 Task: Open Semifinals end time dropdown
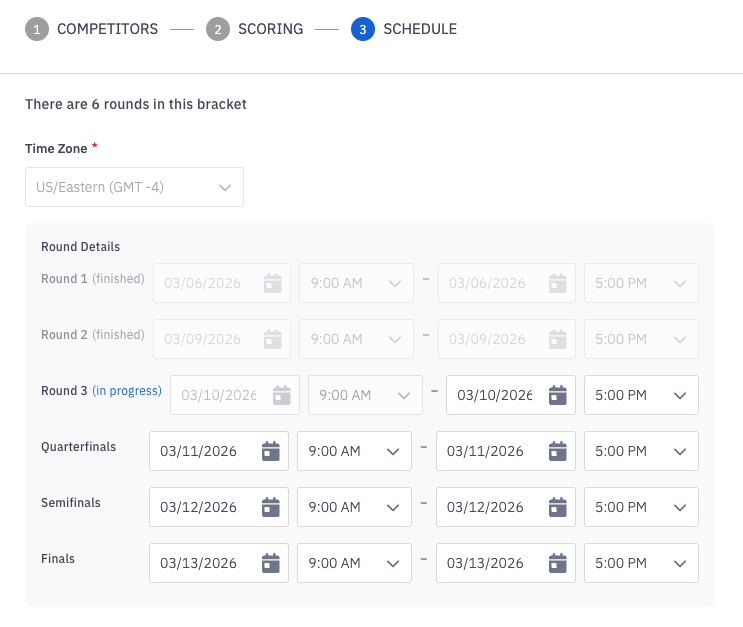pyautogui.click(x=641, y=507)
